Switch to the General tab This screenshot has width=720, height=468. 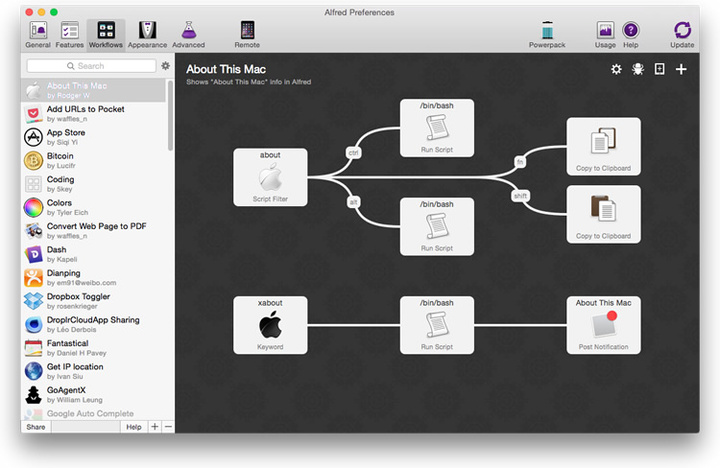[38, 33]
